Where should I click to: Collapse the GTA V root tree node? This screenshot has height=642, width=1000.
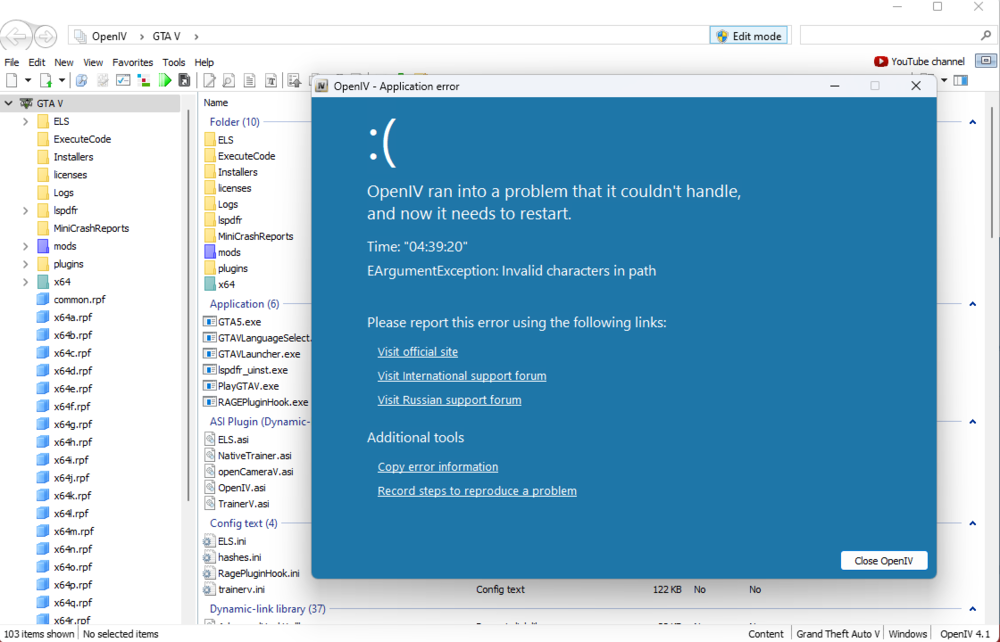pyautogui.click(x=9, y=103)
